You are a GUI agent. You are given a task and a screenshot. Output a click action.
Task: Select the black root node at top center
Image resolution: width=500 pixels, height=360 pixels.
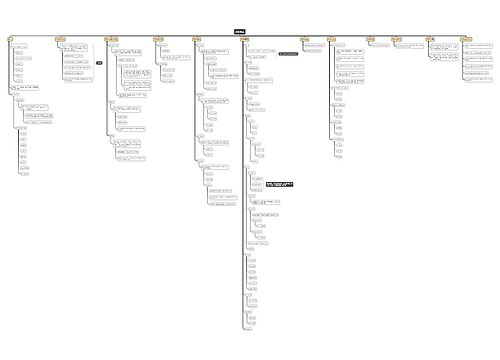(x=239, y=32)
